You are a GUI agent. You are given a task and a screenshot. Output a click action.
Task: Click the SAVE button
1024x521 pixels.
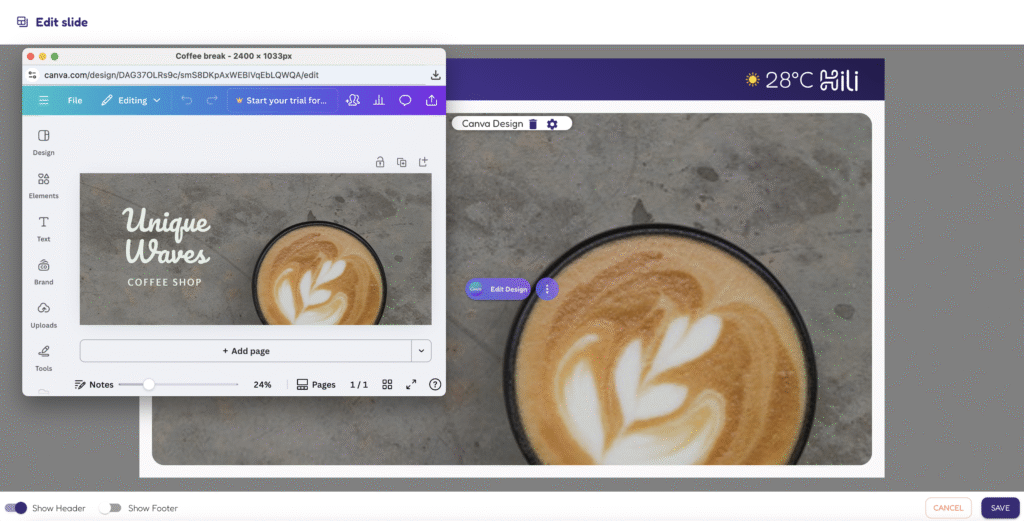pos(999,508)
